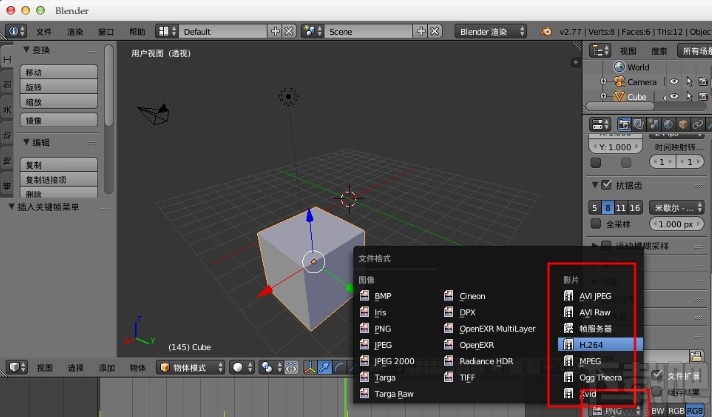Open the Object properties tab cube icon
The image size is (712, 417).
pos(682,124)
